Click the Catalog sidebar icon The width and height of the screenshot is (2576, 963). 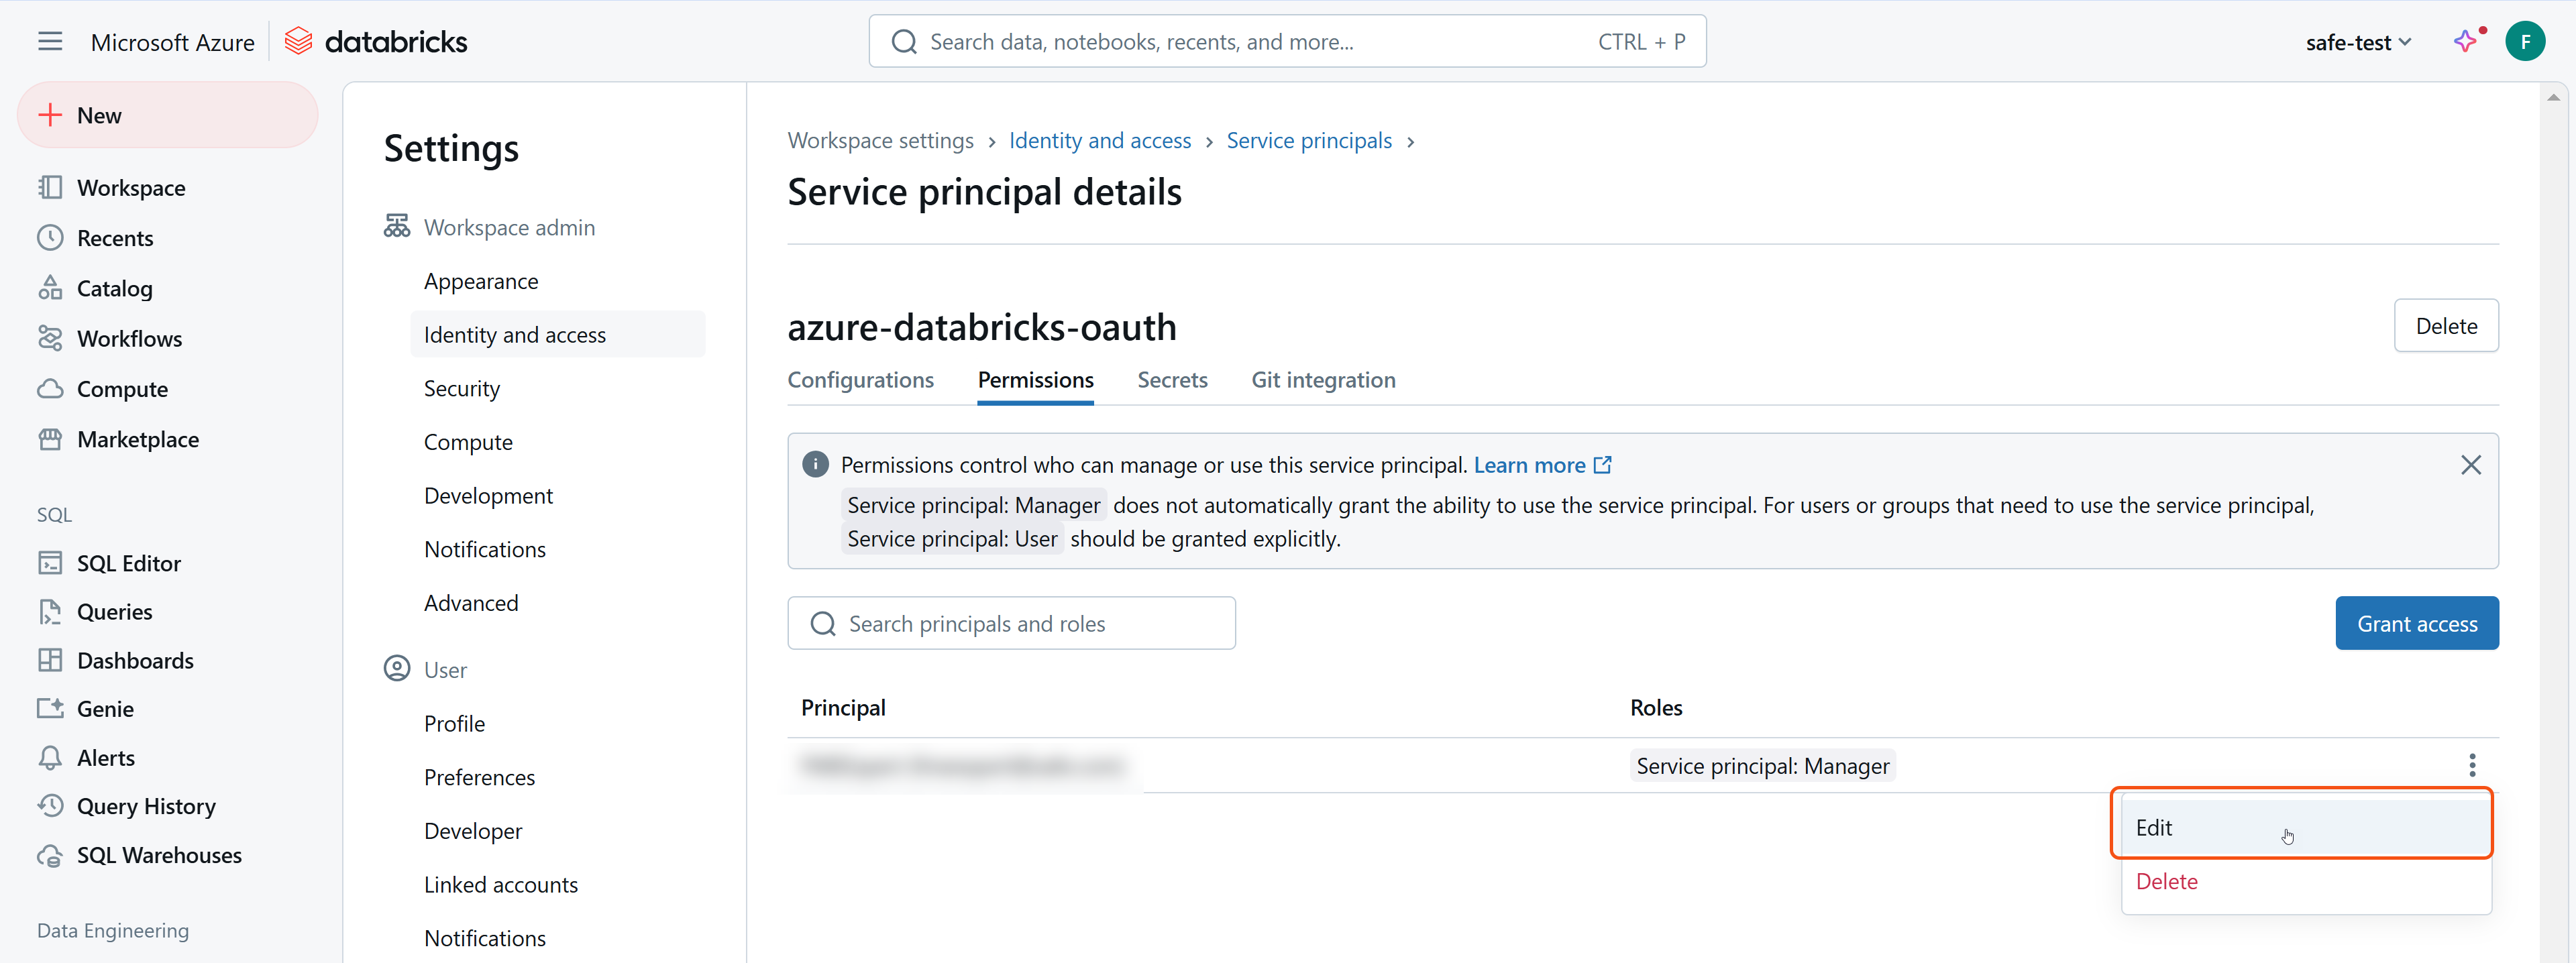(50, 288)
